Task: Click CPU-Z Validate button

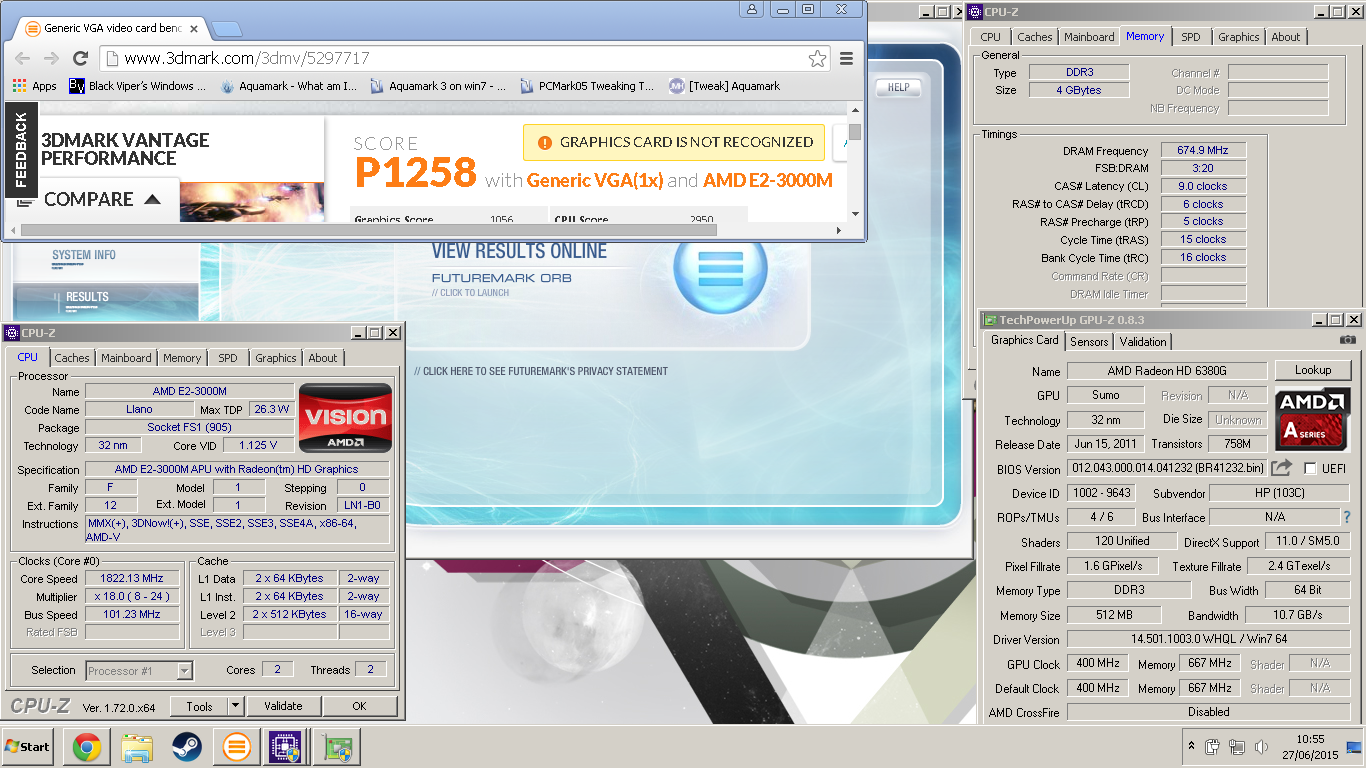Action: tap(283, 706)
